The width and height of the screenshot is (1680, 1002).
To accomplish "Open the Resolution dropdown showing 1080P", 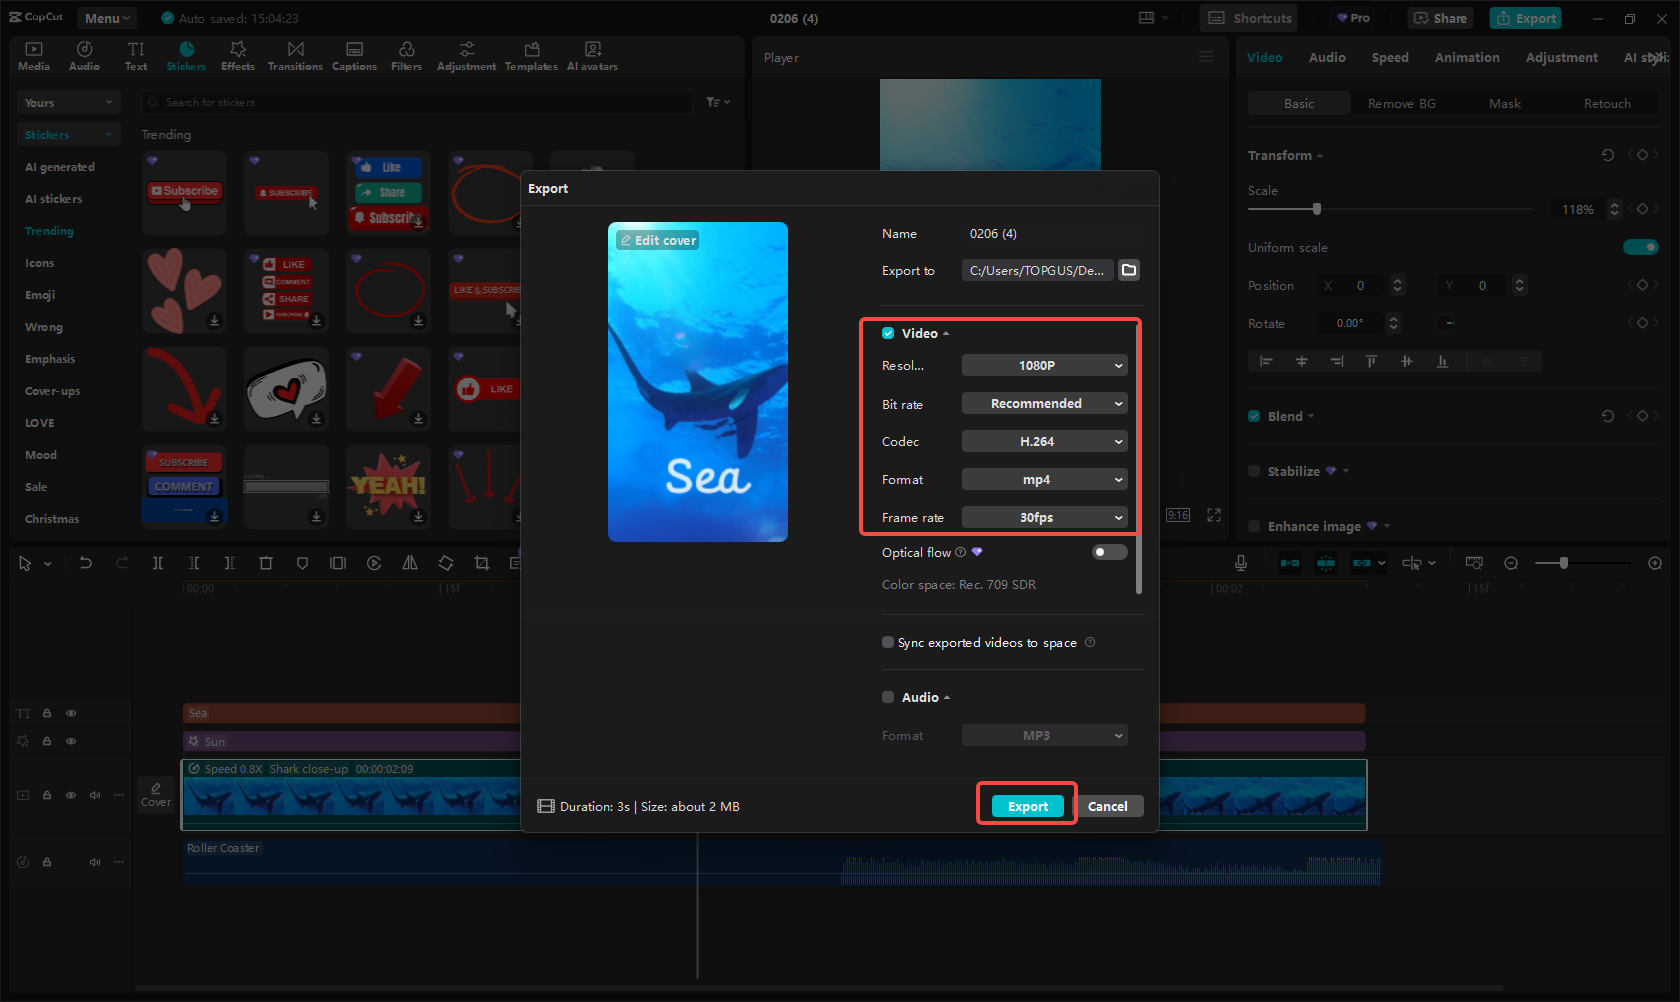I will click(1044, 365).
